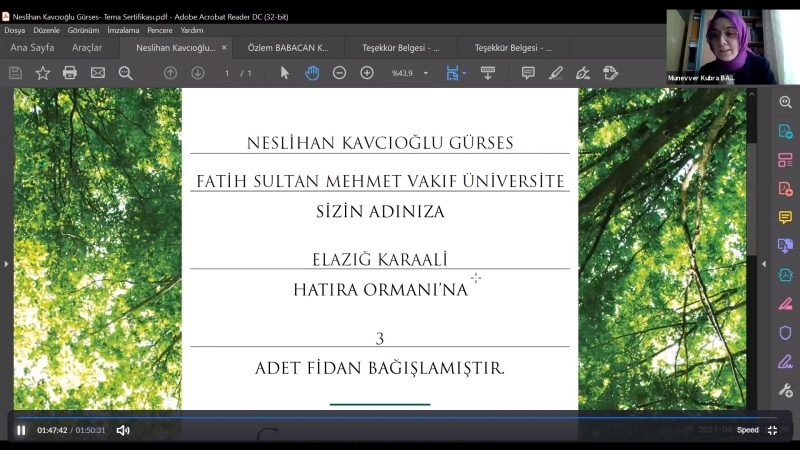Bookmark the file with the star icon

pyautogui.click(x=42, y=73)
